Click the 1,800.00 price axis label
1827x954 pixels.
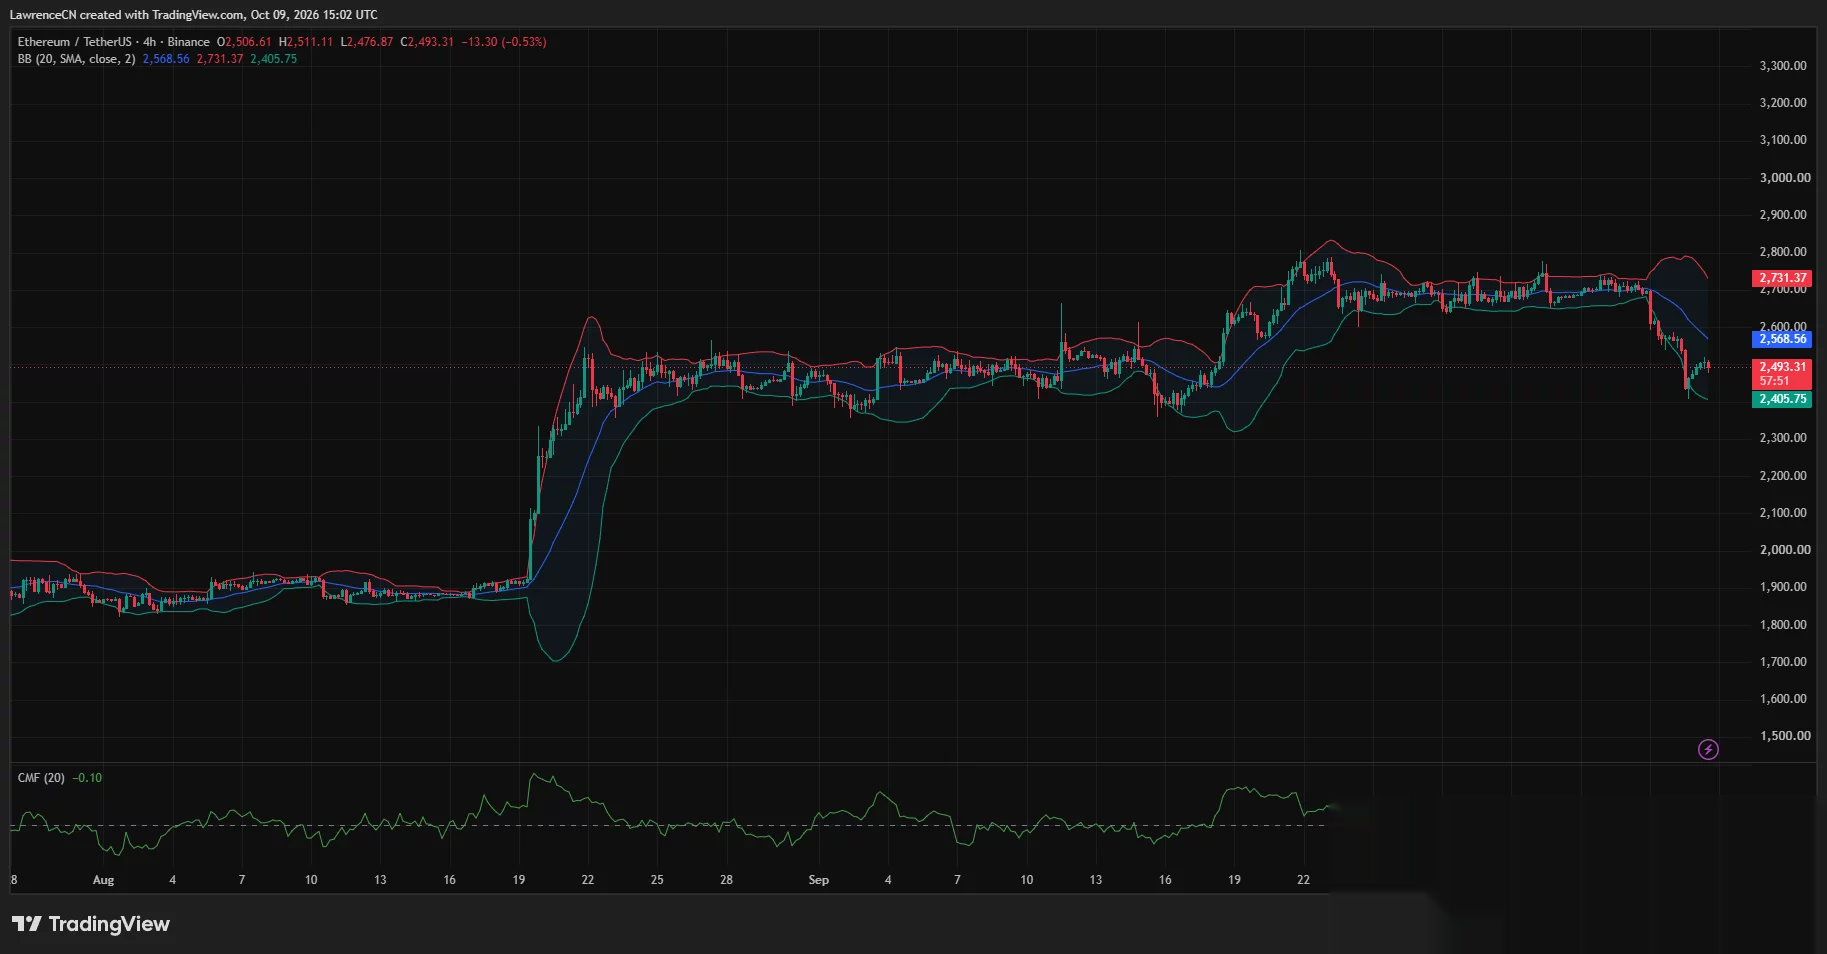[x=1783, y=625]
